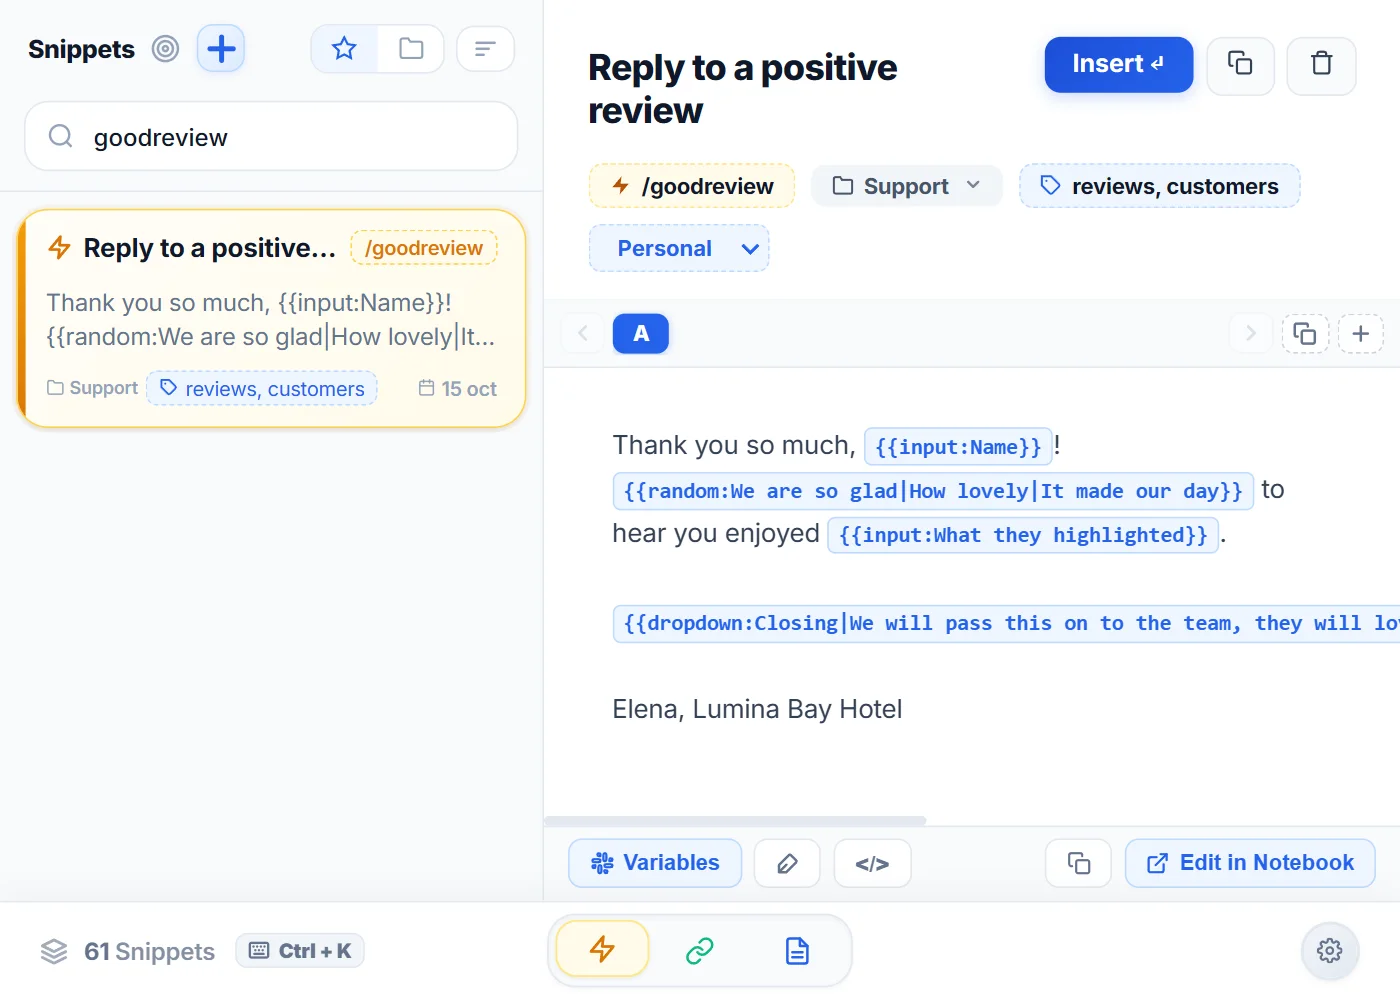Viewport: 1400px width, 1000px height.
Task: Click the goodreview search field
Action: [x=271, y=136]
